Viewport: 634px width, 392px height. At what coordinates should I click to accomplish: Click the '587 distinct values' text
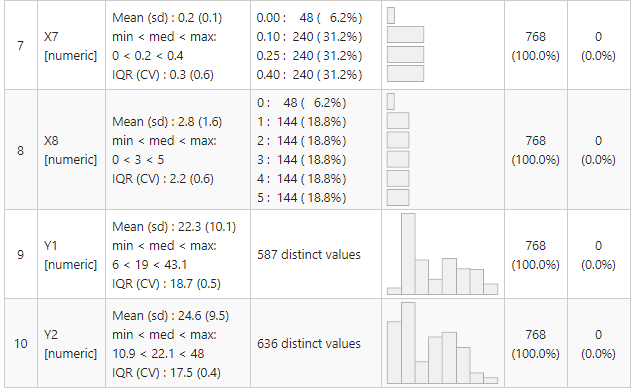click(309, 254)
